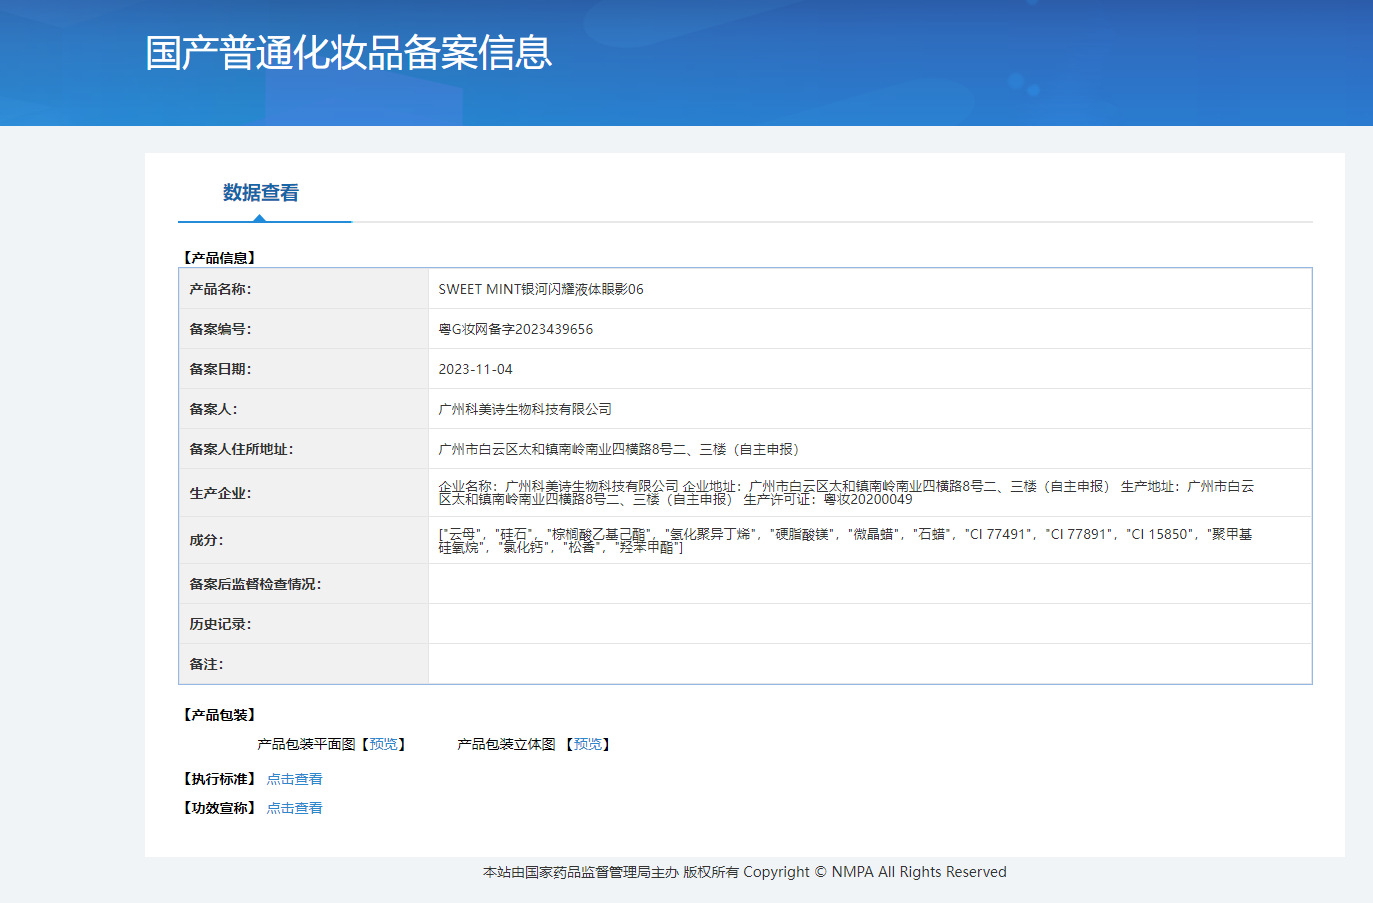Image resolution: width=1373 pixels, height=903 pixels.
Task: Click the 产品名称 row label
Action: pyautogui.click(x=220, y=289)
